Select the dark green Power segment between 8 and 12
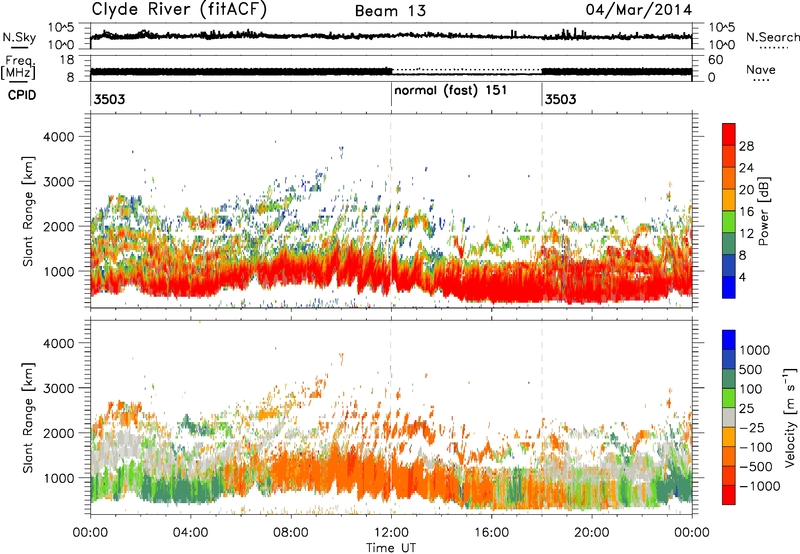This screenshot has height=554, width=800. point(729,243)
